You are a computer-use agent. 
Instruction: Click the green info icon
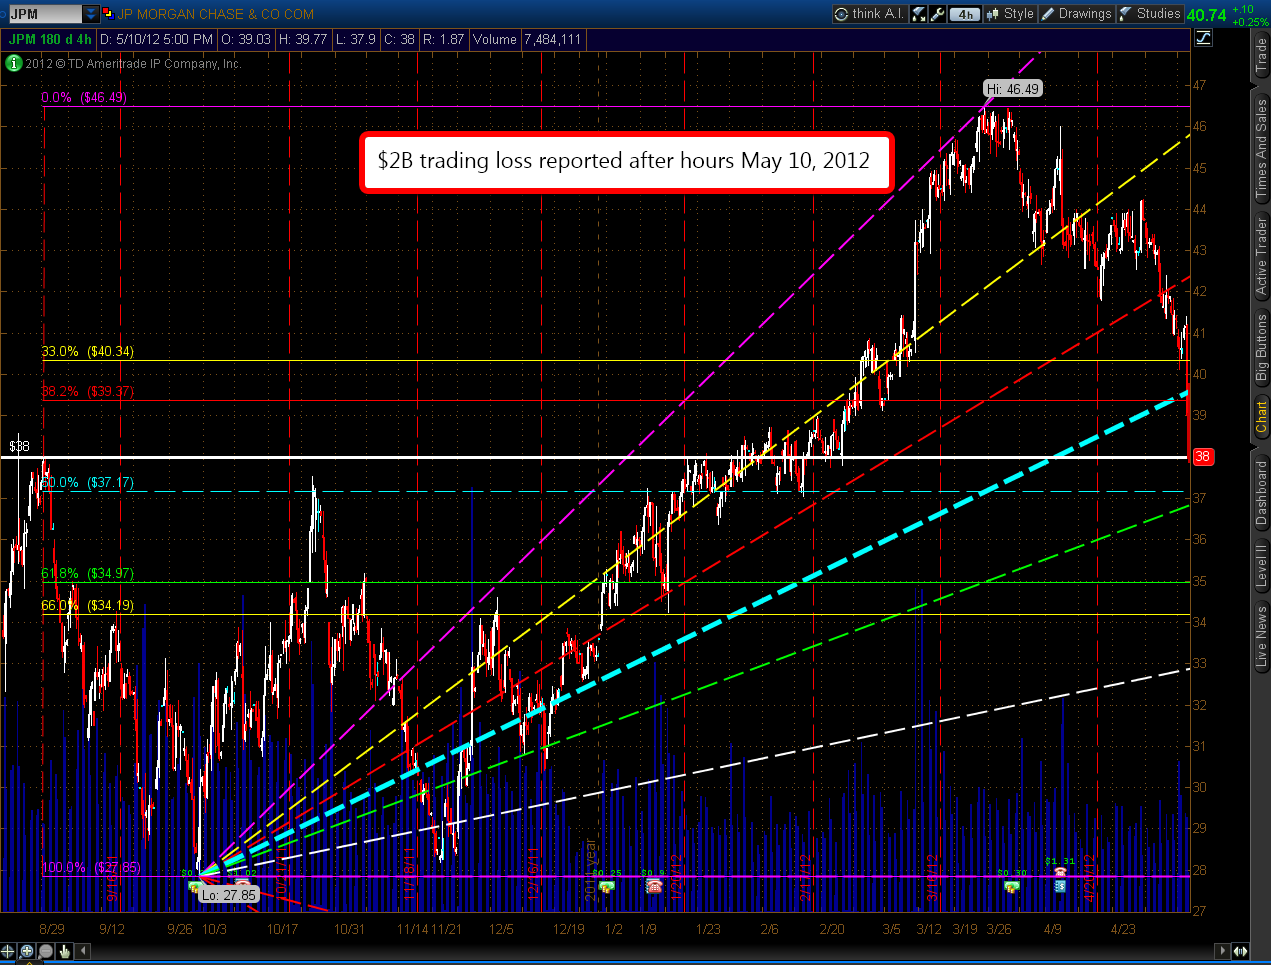coord(14,63)
